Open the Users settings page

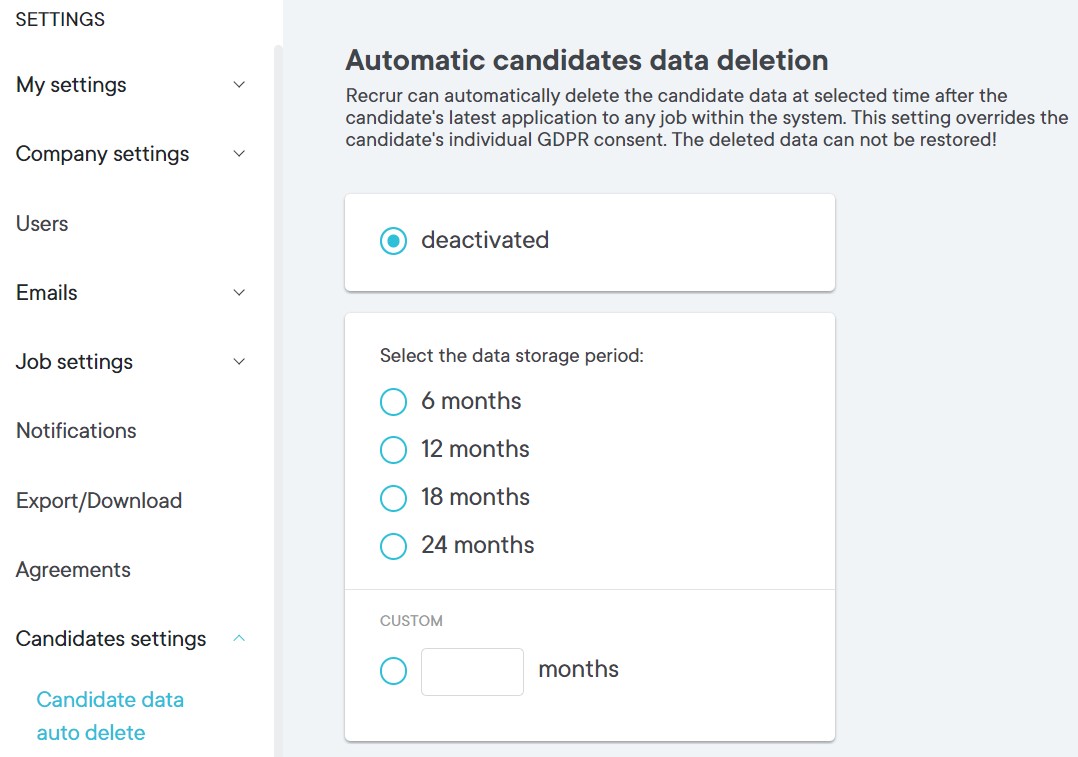[x=42, y=224]
